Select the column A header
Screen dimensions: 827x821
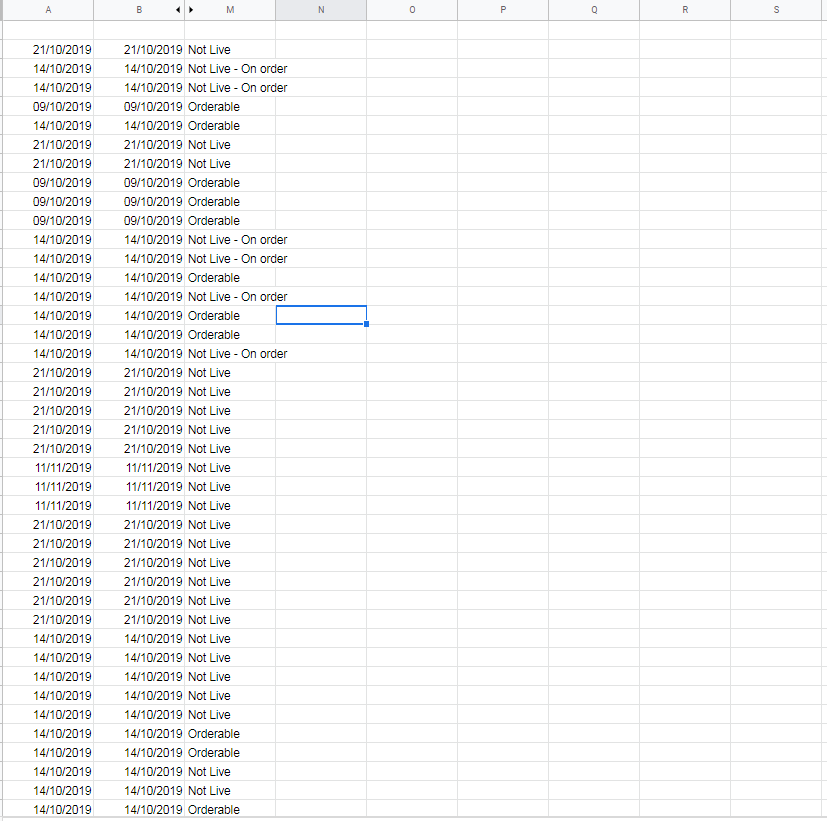(48, 9)
